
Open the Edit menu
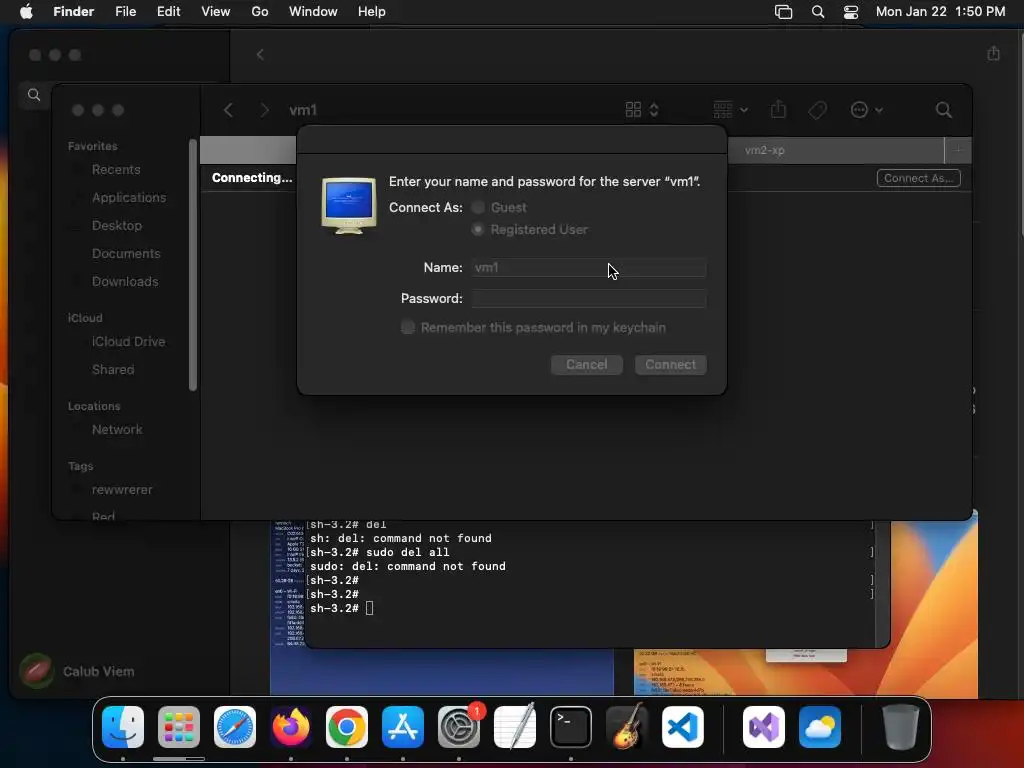point(168,12)
